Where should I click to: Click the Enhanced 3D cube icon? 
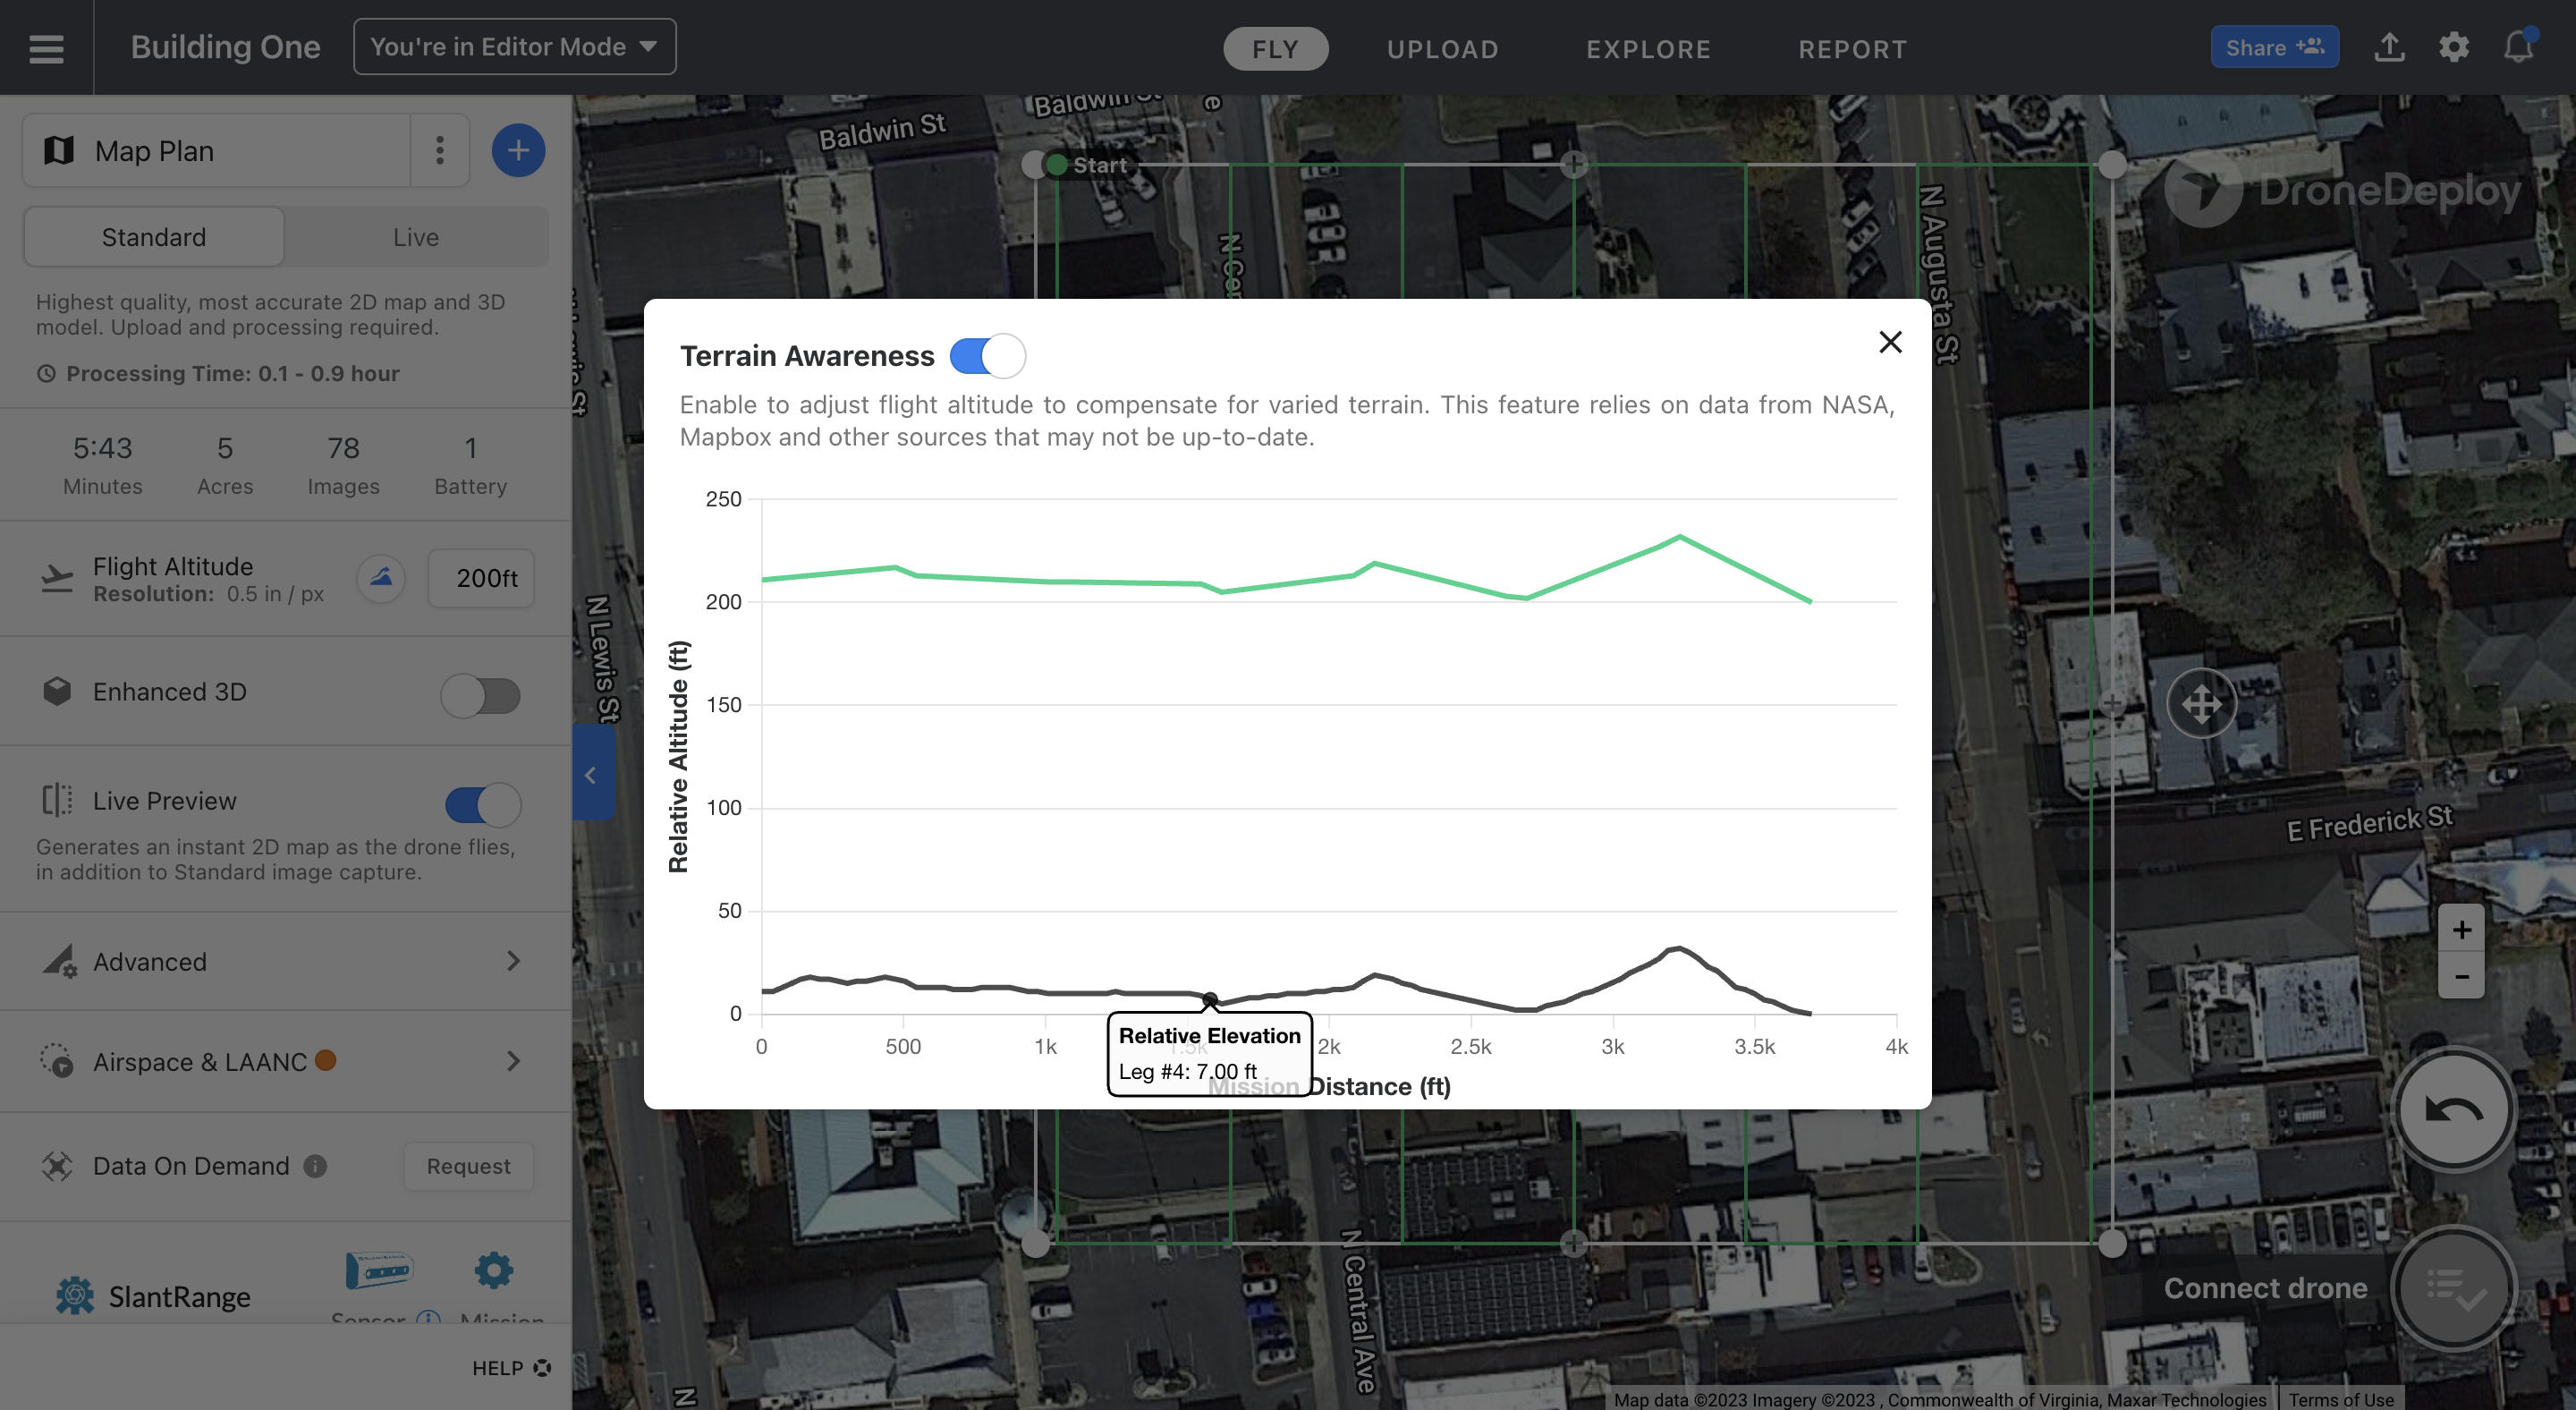coord(57,691)
